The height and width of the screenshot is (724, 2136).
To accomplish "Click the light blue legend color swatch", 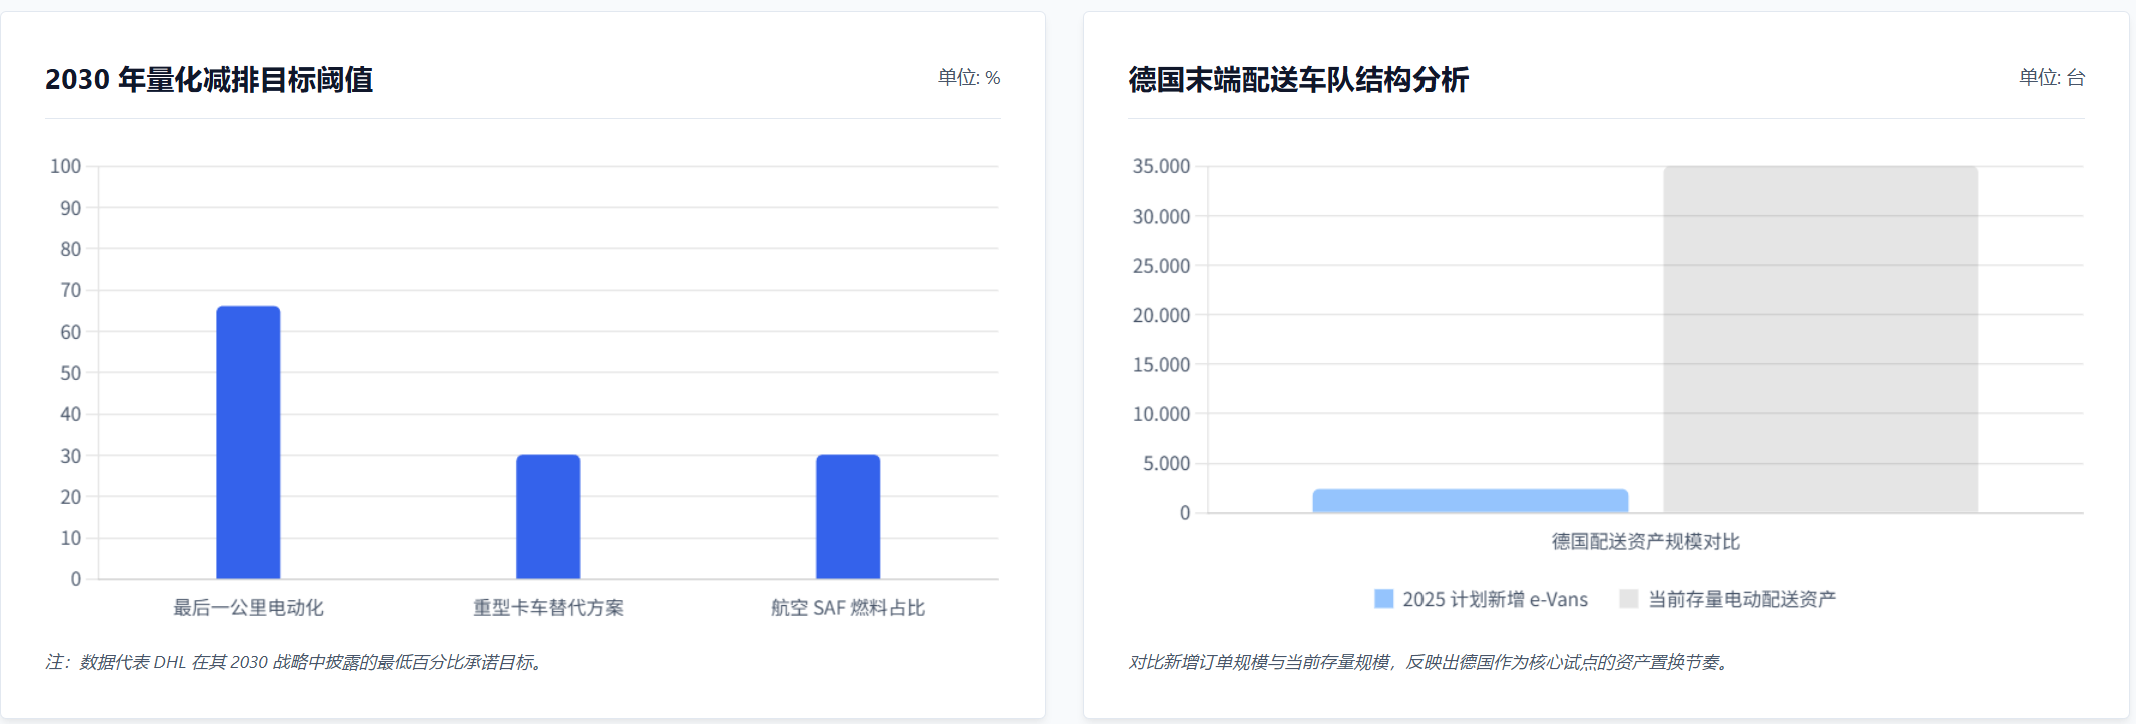I will coord(1383,599).
